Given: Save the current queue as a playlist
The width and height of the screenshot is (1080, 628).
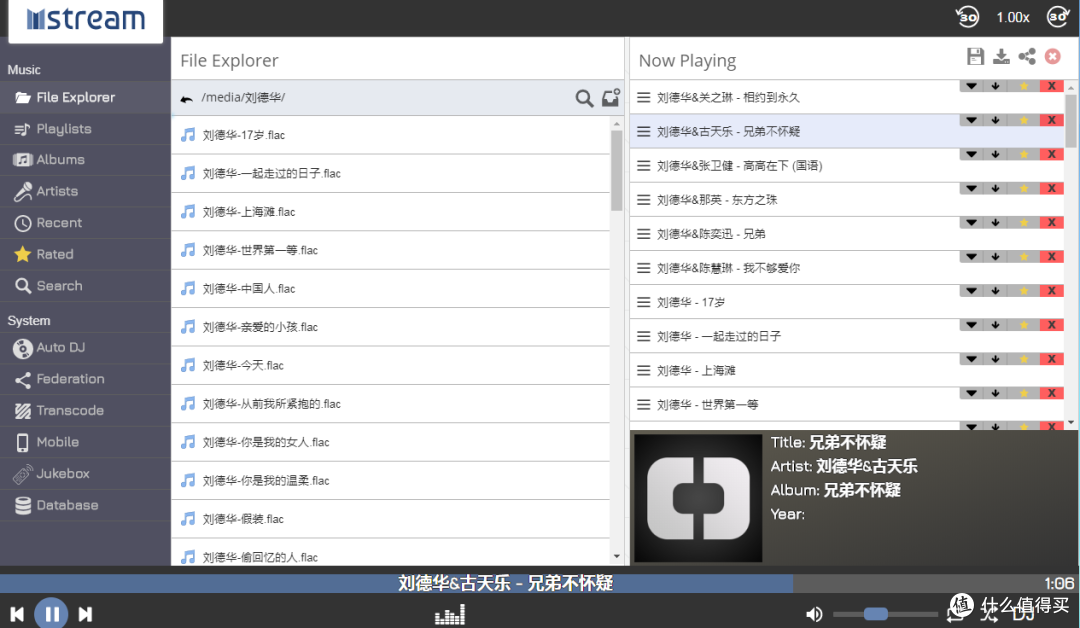Looking at the screenshot, I should point(975,57).
